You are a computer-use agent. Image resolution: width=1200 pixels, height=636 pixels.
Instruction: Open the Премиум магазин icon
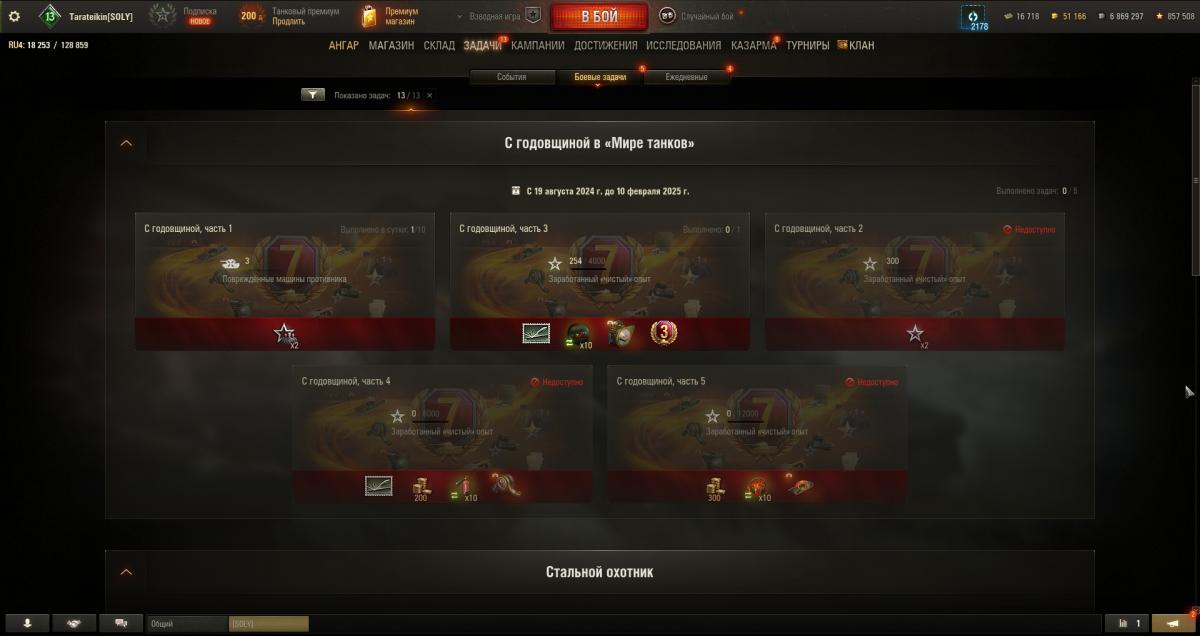(x=370, y=16)
